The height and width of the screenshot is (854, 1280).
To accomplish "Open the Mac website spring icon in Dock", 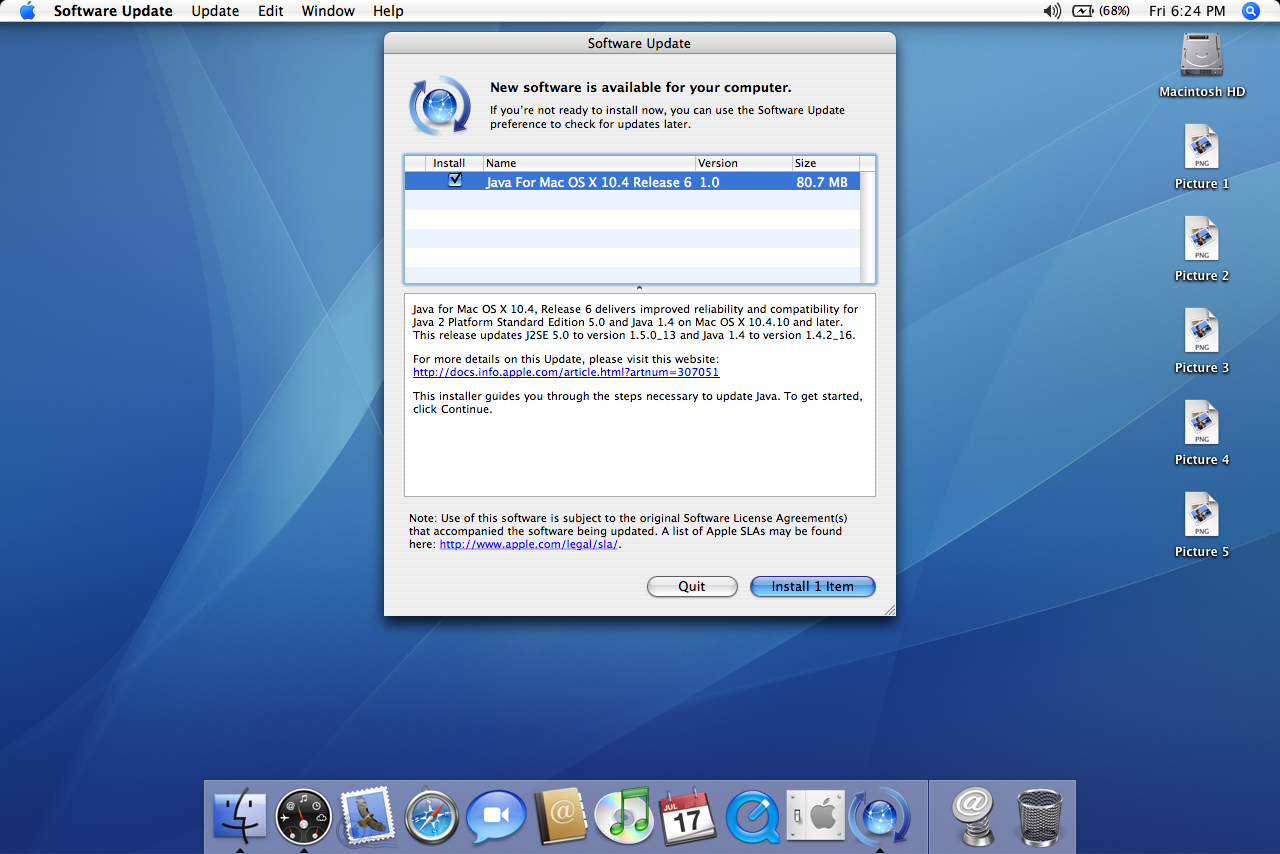I will (x=972, y=816).
